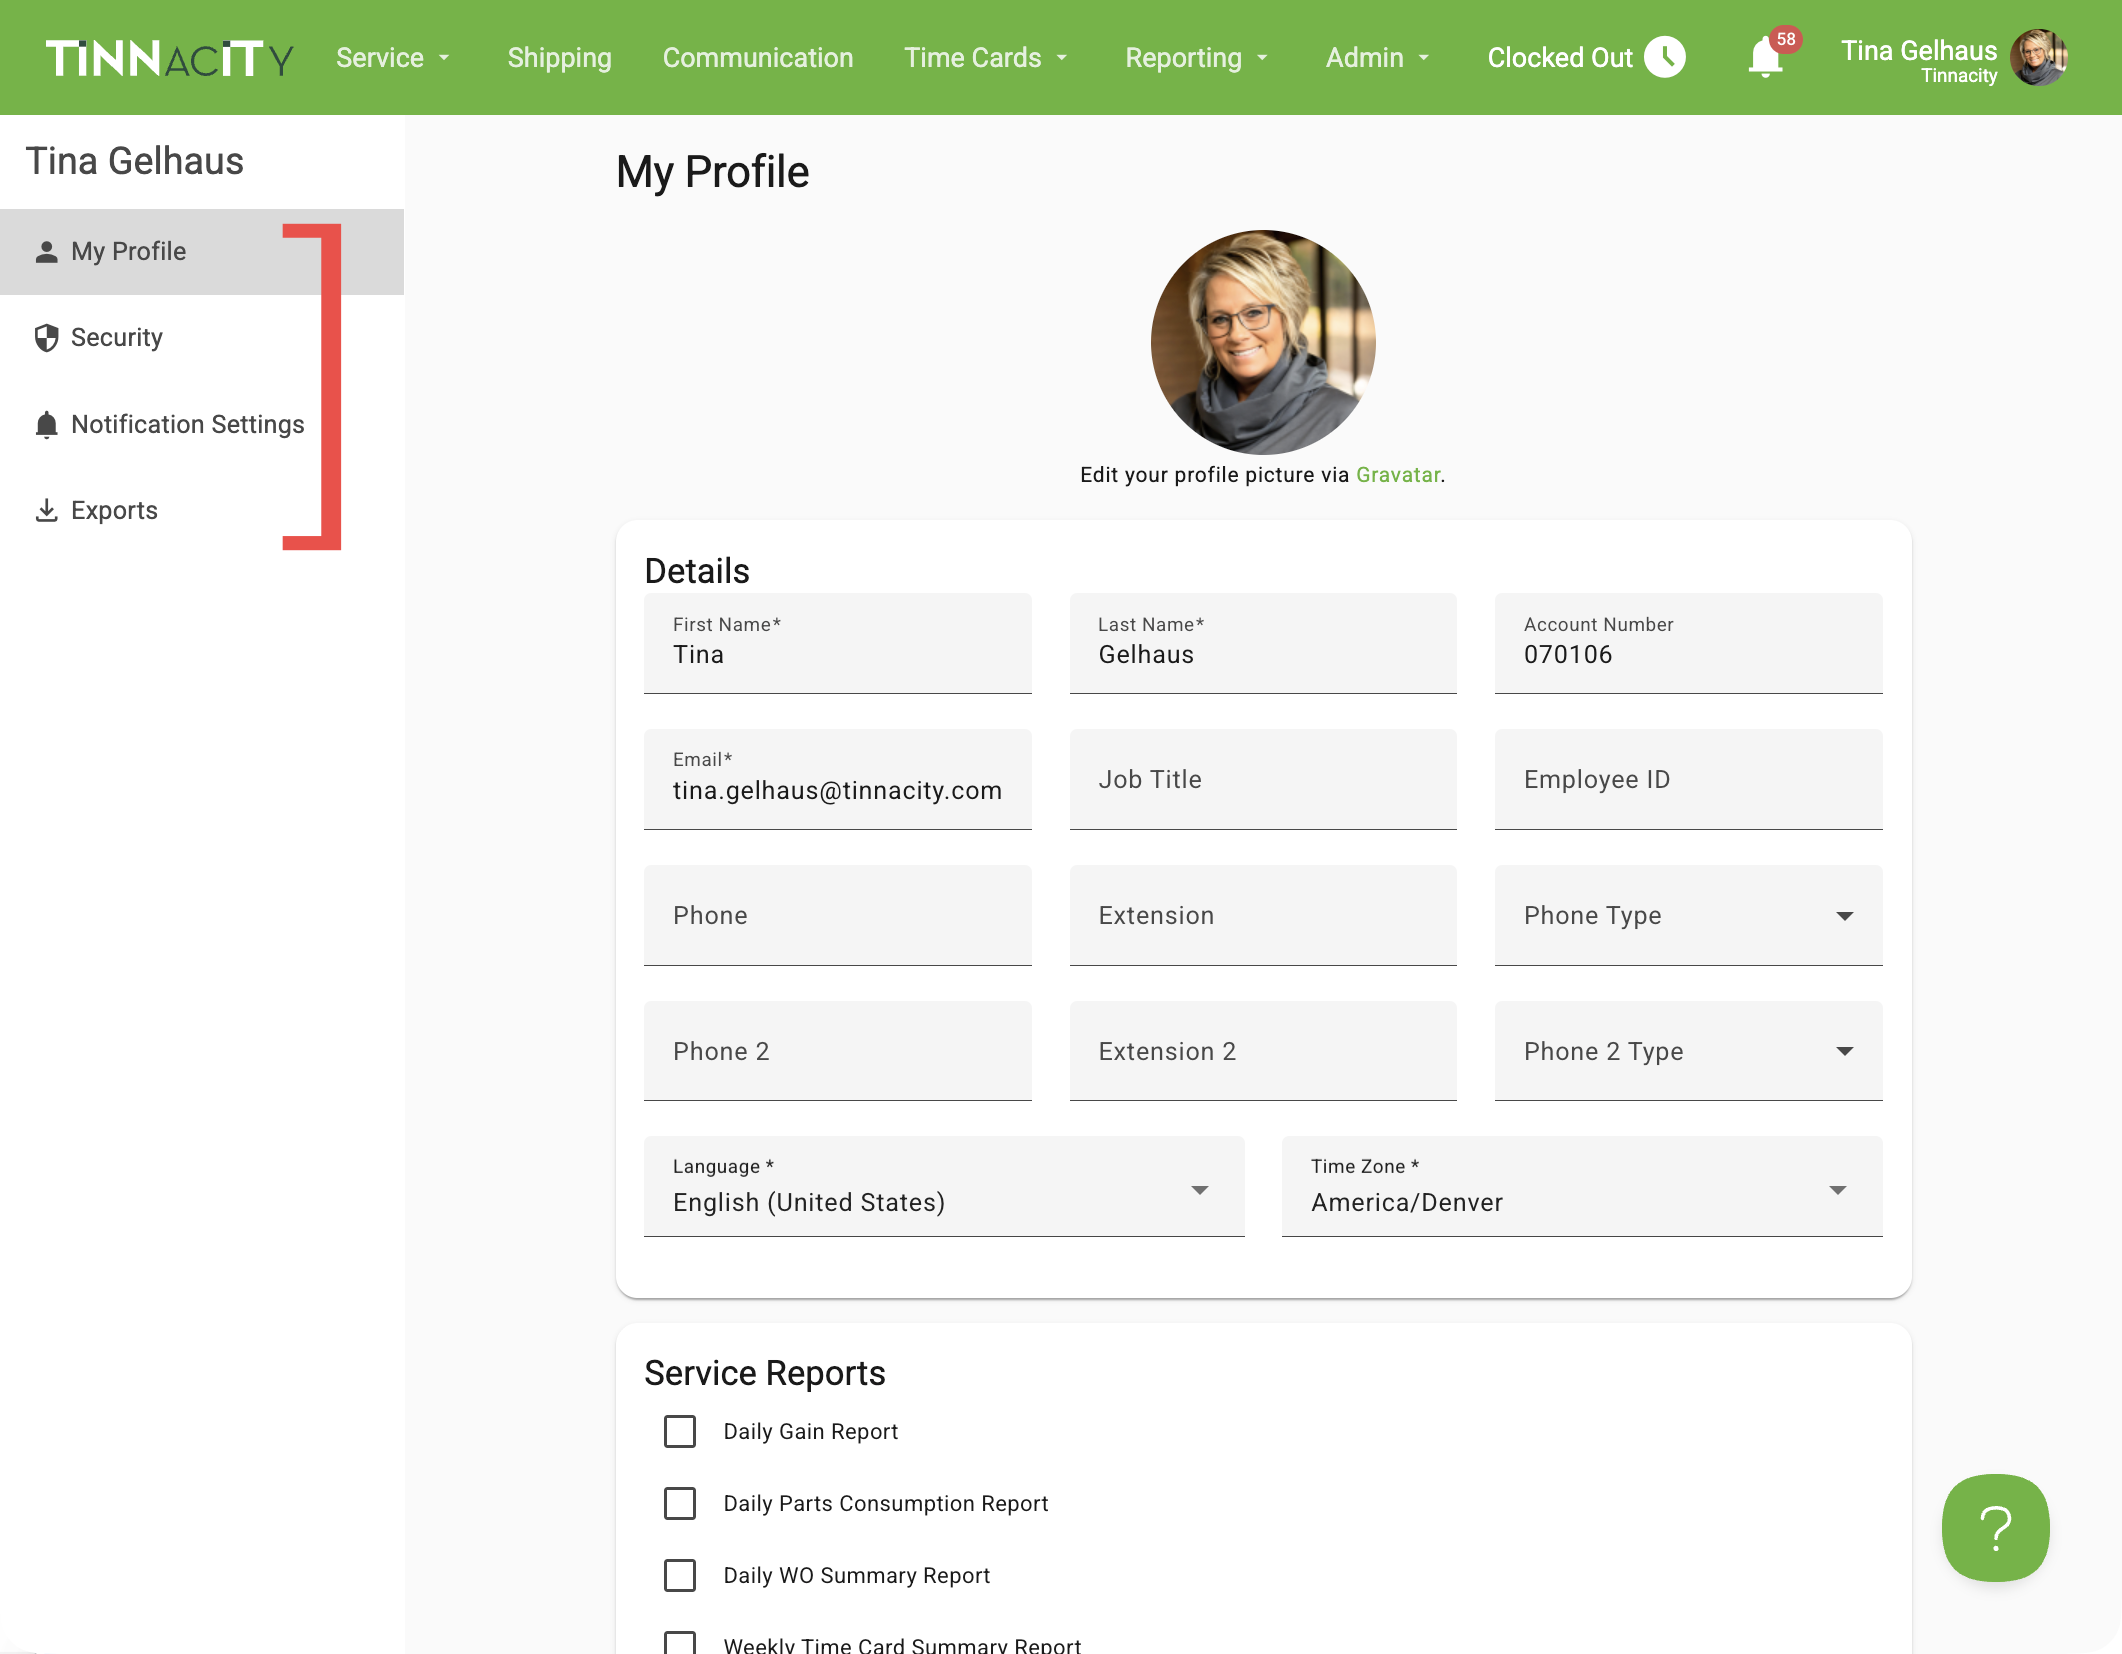Expand the Phone Type dropdown
This screenshot has width=2122, height=1654.
pos(1688,915)
